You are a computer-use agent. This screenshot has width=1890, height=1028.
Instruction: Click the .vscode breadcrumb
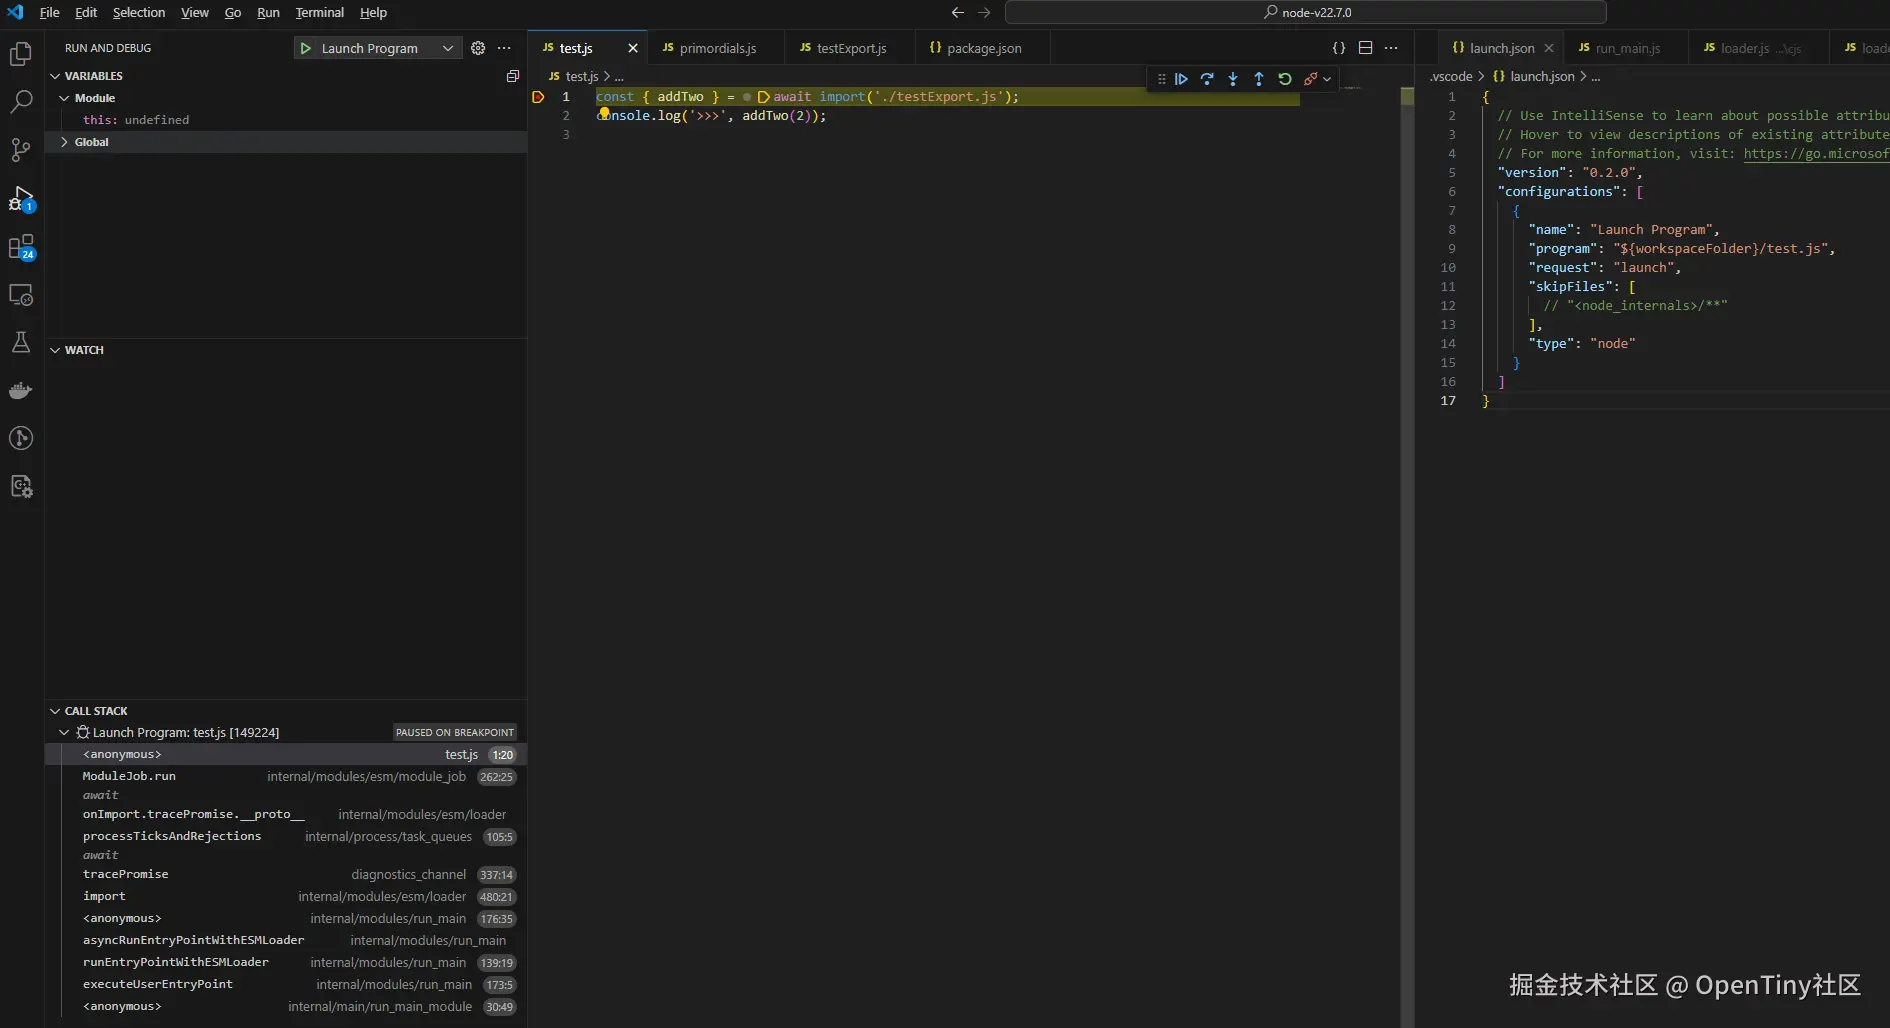(x=1451, y=76)
